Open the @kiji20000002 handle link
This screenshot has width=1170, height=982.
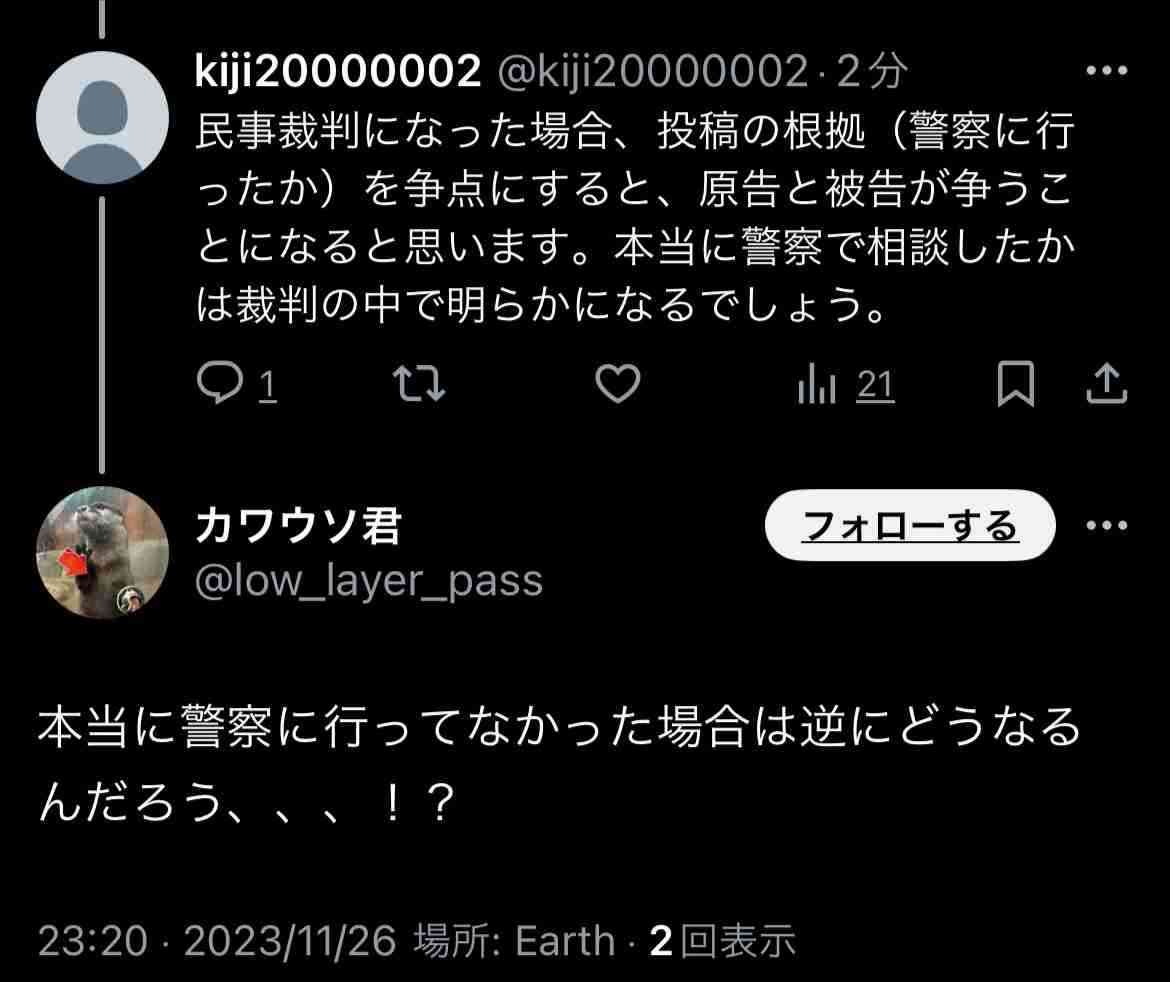coord(652,72)
